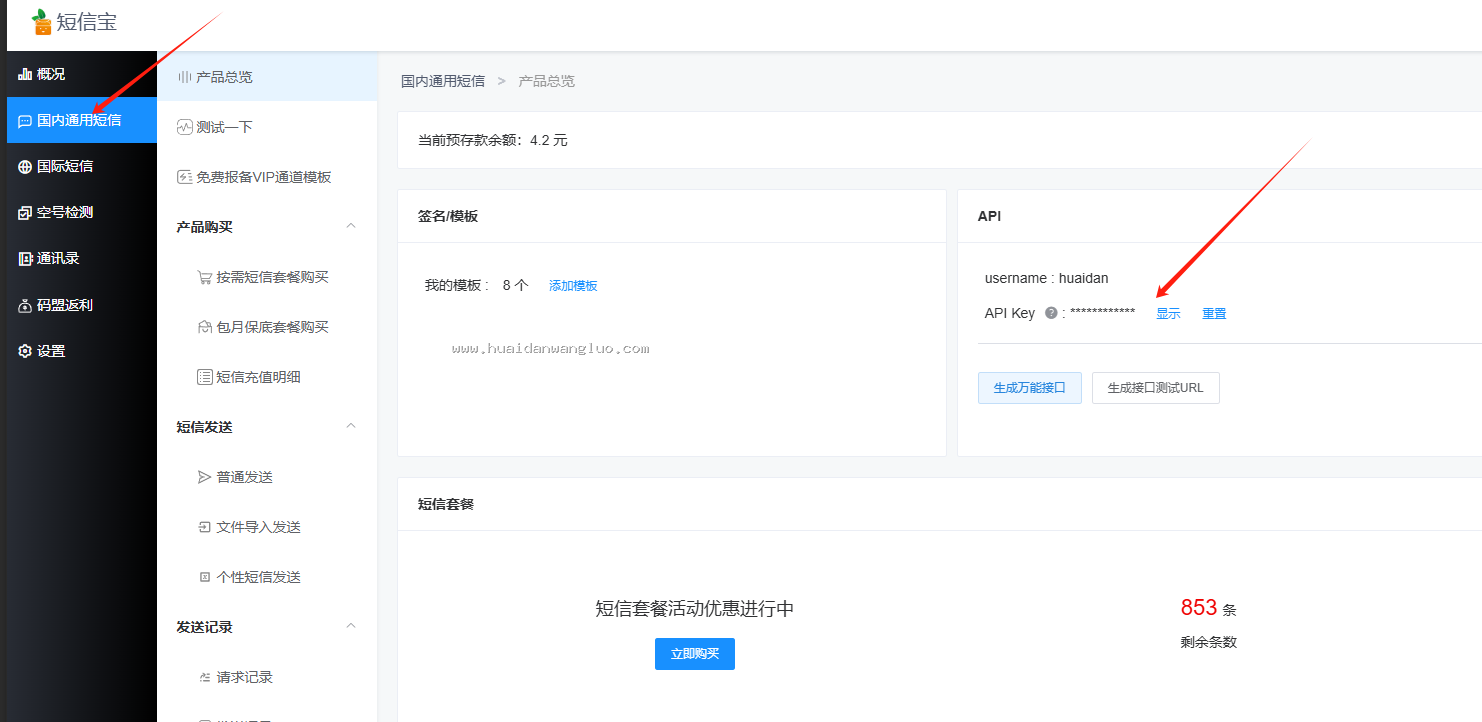The height and width of the screenshot is (722, 1482).
Task: Click the icon beside 请求记录
Action: 204,677
